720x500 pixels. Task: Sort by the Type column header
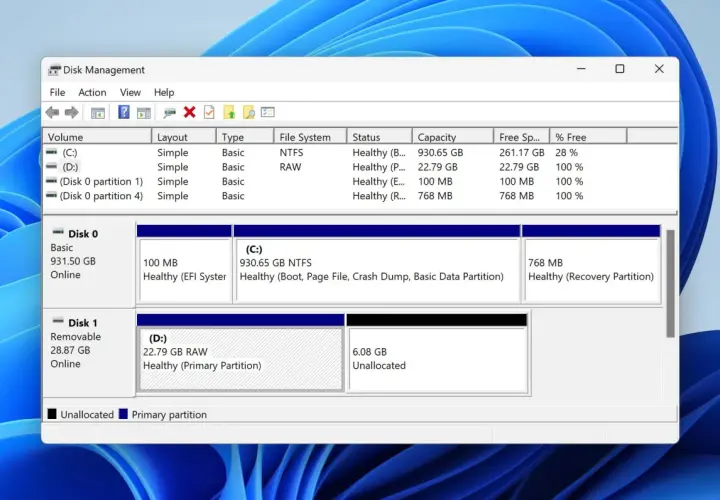coord(245,137)
